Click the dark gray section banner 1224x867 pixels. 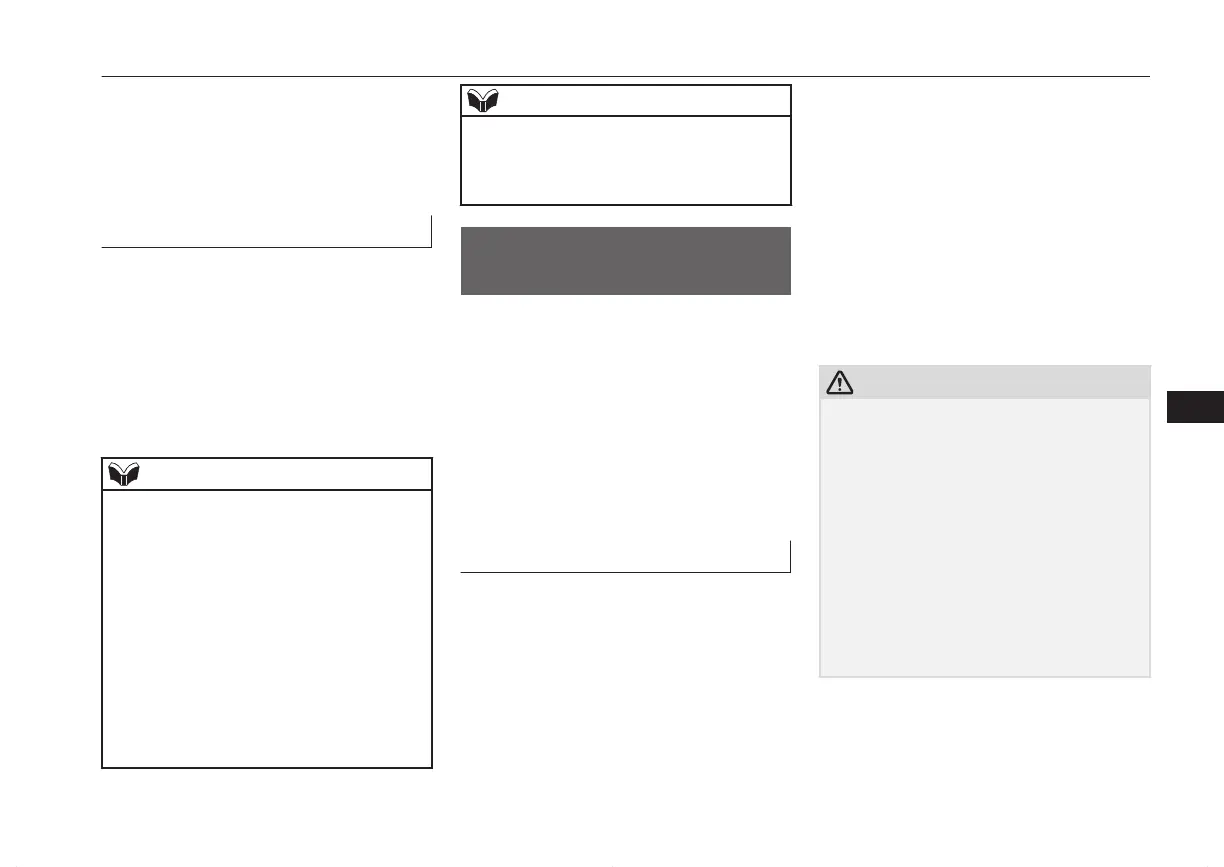[626, 261]
